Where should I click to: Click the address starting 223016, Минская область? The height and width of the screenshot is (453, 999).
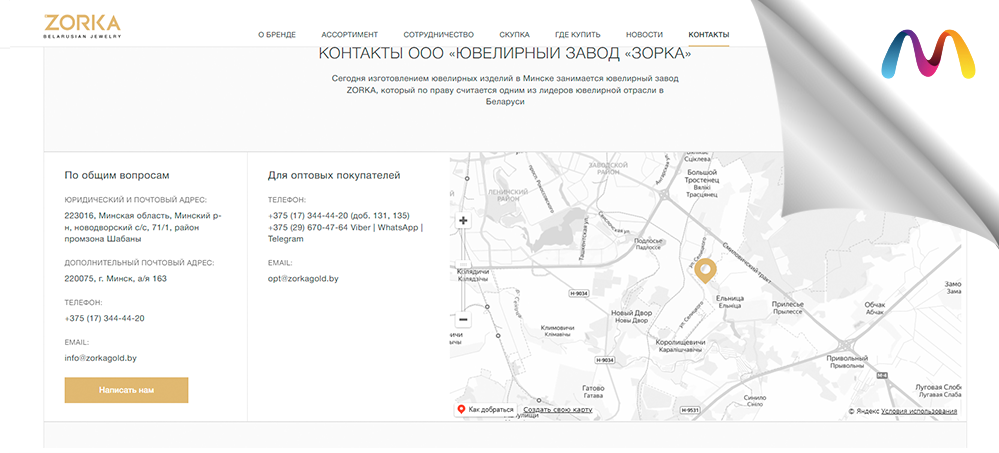tap(143, 227)
